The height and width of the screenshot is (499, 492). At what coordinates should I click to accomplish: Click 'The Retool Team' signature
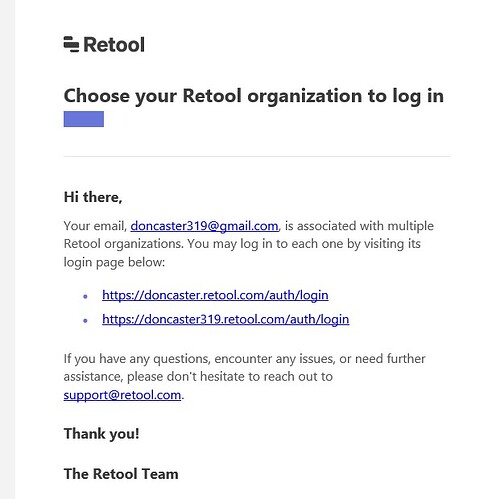[121, 474]
